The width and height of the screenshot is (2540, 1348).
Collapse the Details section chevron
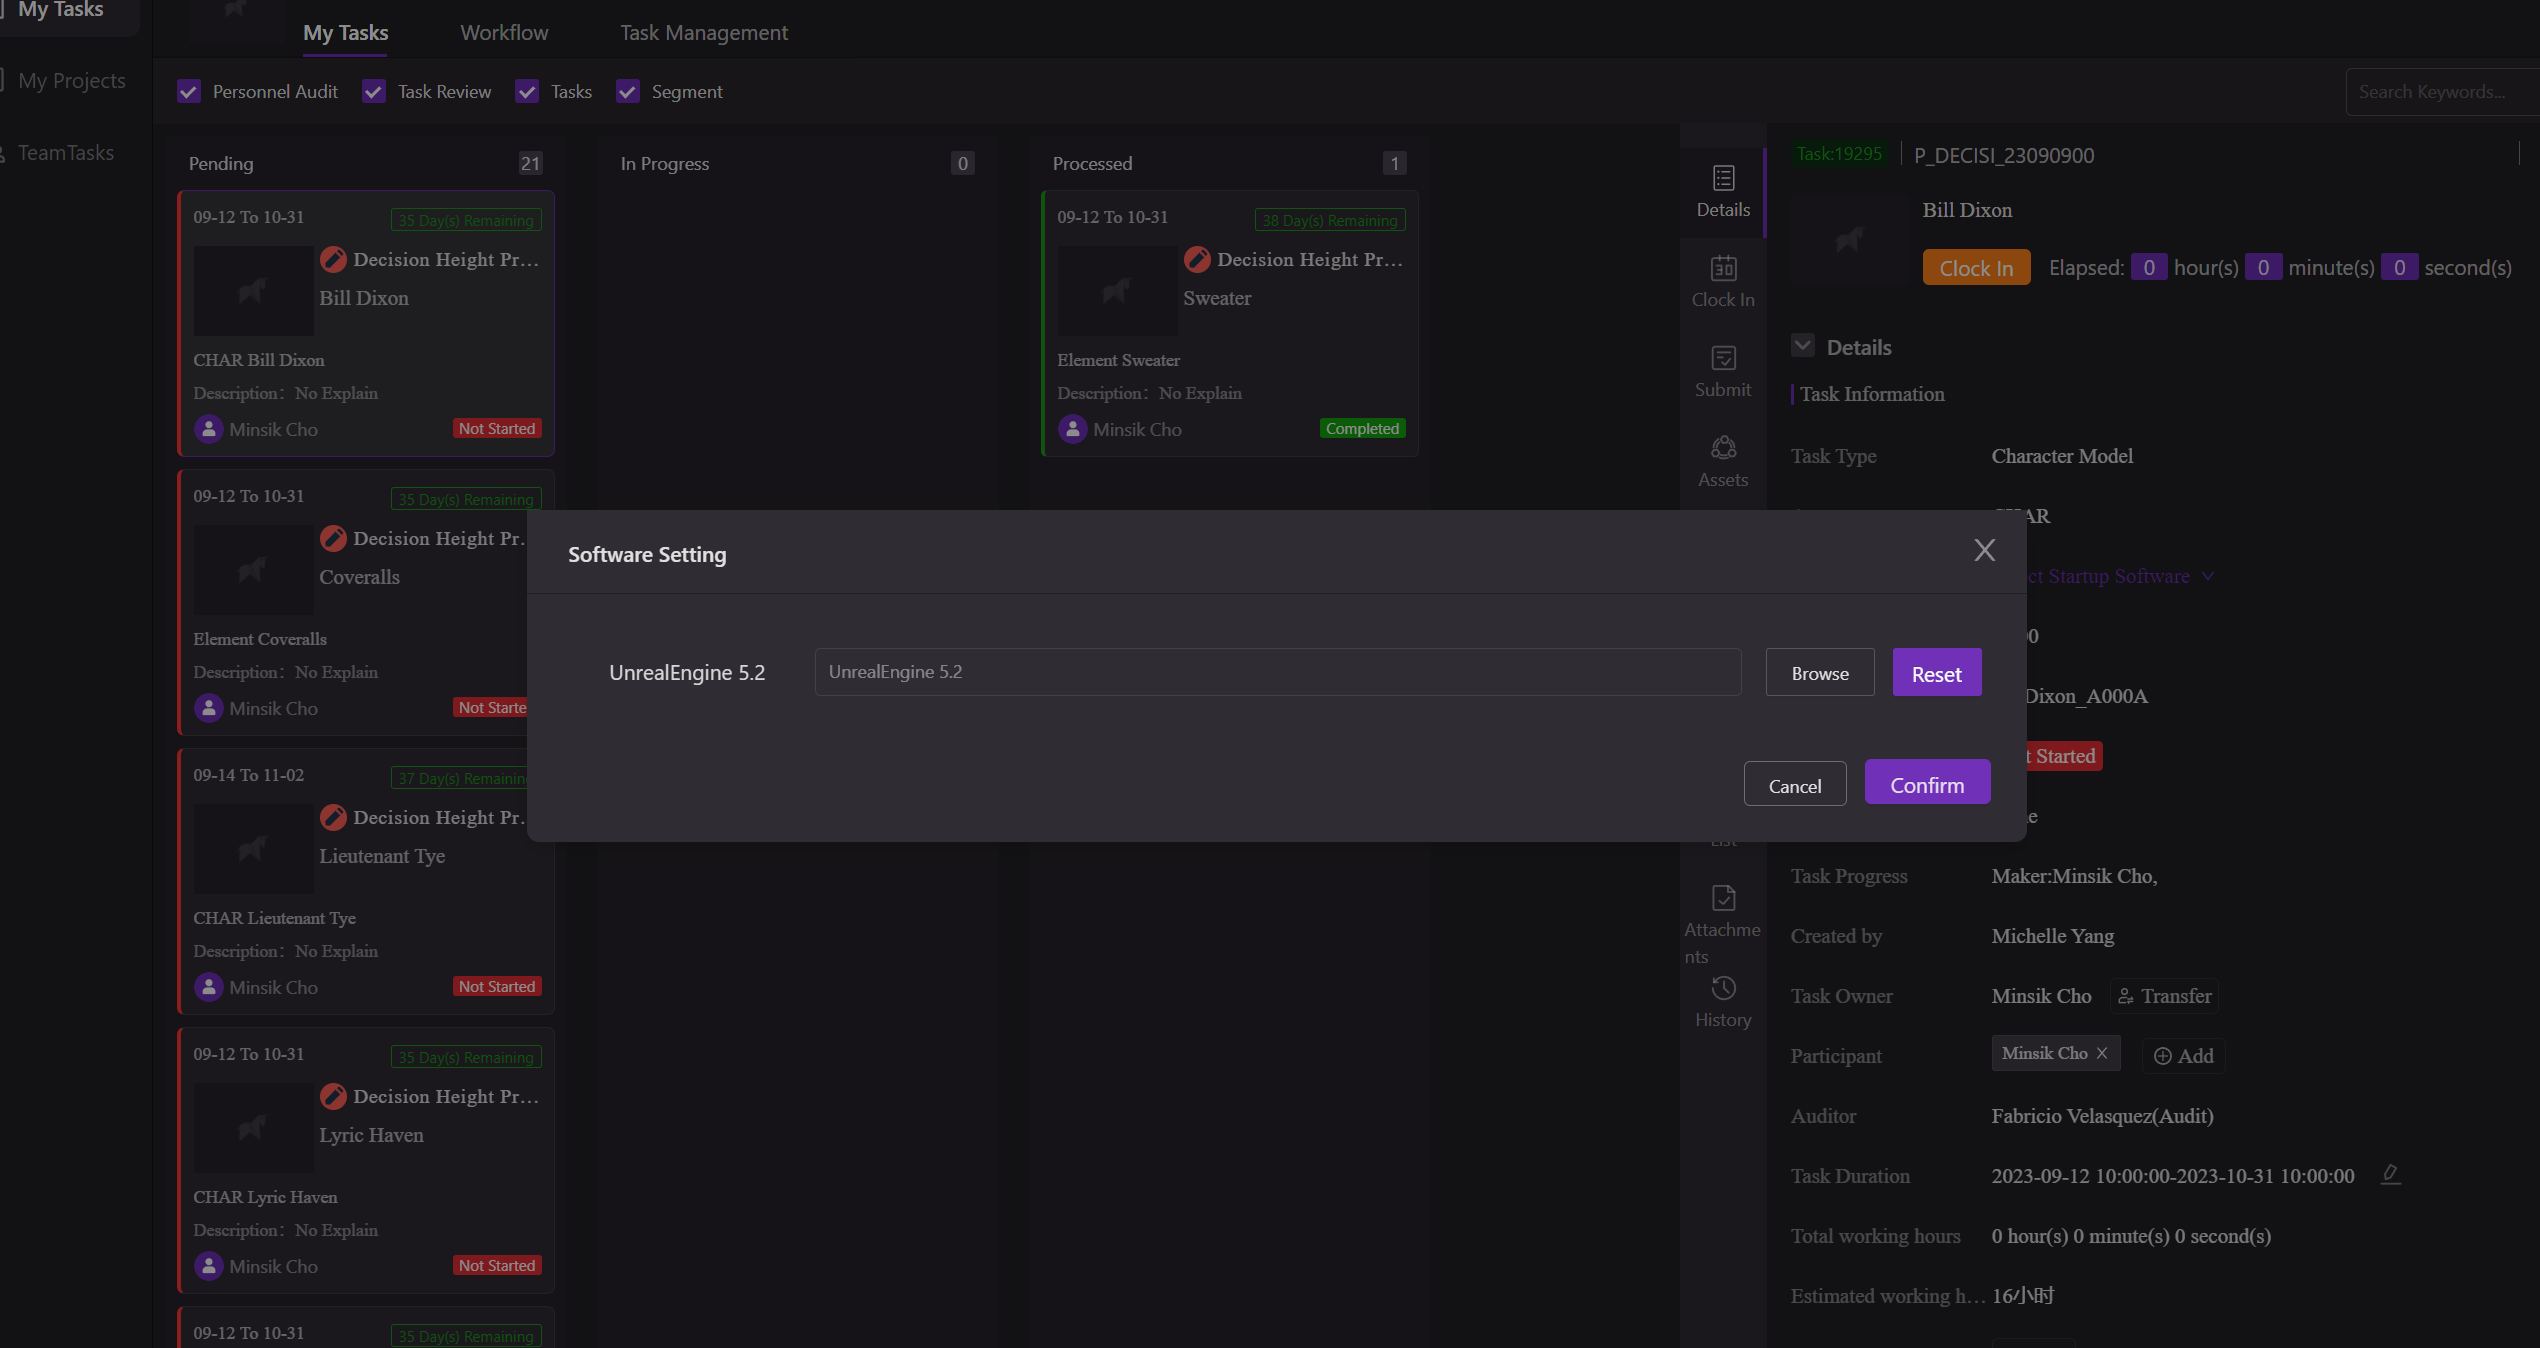[x=1803, y=346]
